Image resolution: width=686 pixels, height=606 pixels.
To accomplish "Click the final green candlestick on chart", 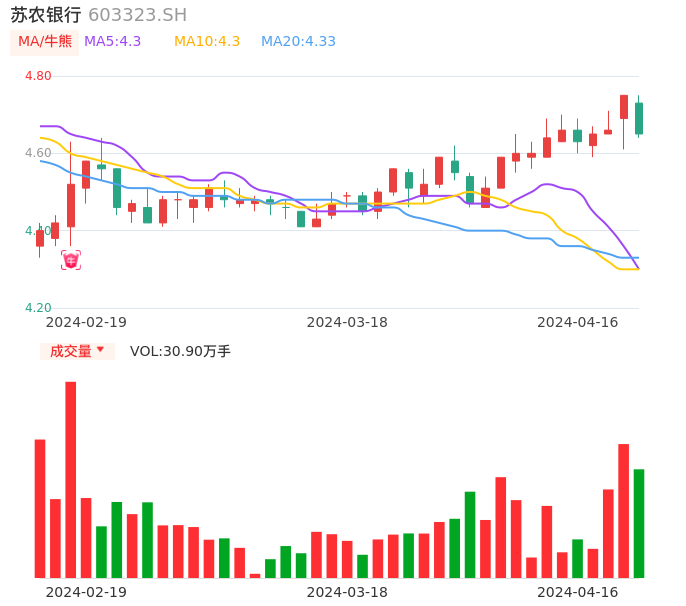I will [639, 118].
